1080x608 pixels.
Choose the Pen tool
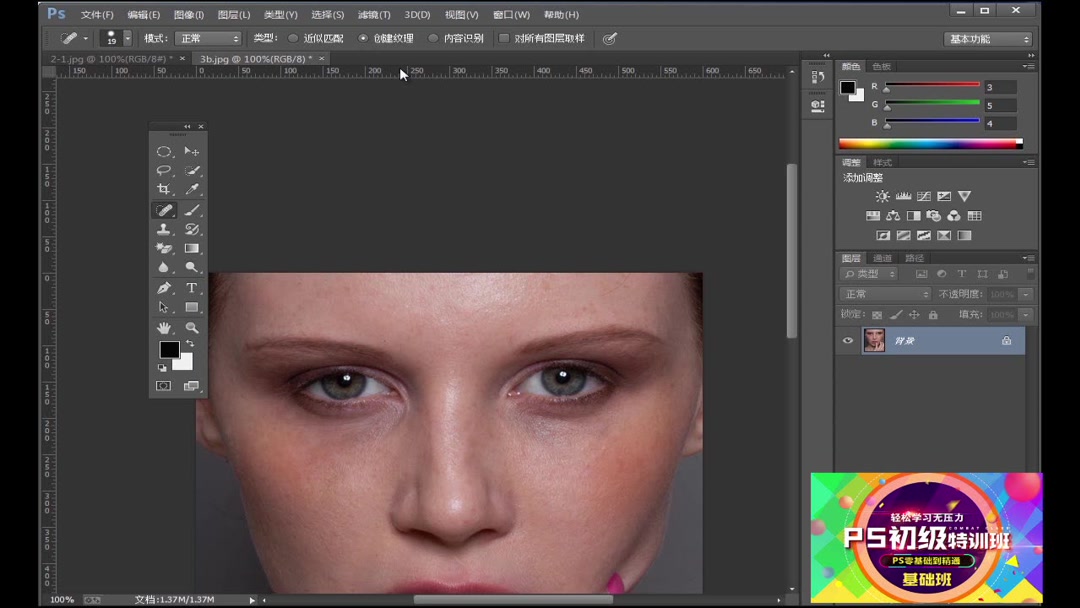(164, 288)
